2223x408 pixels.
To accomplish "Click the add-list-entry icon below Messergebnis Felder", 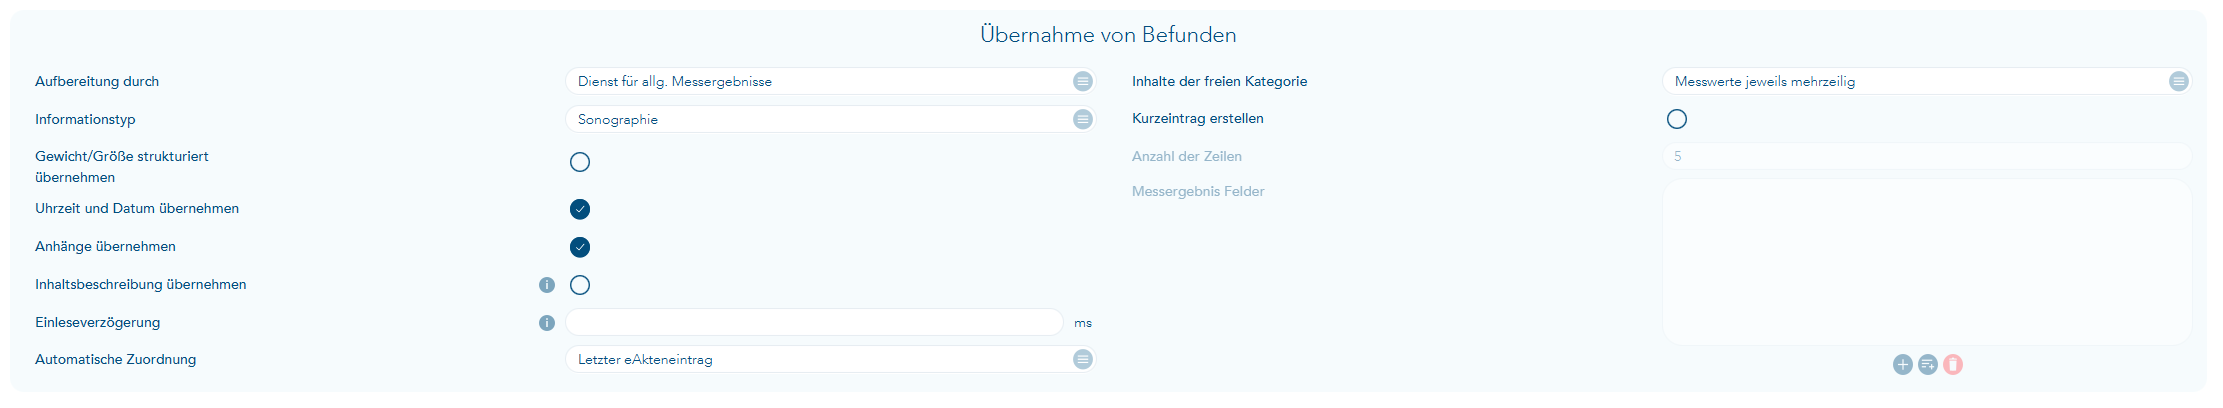I will 1928,365.
